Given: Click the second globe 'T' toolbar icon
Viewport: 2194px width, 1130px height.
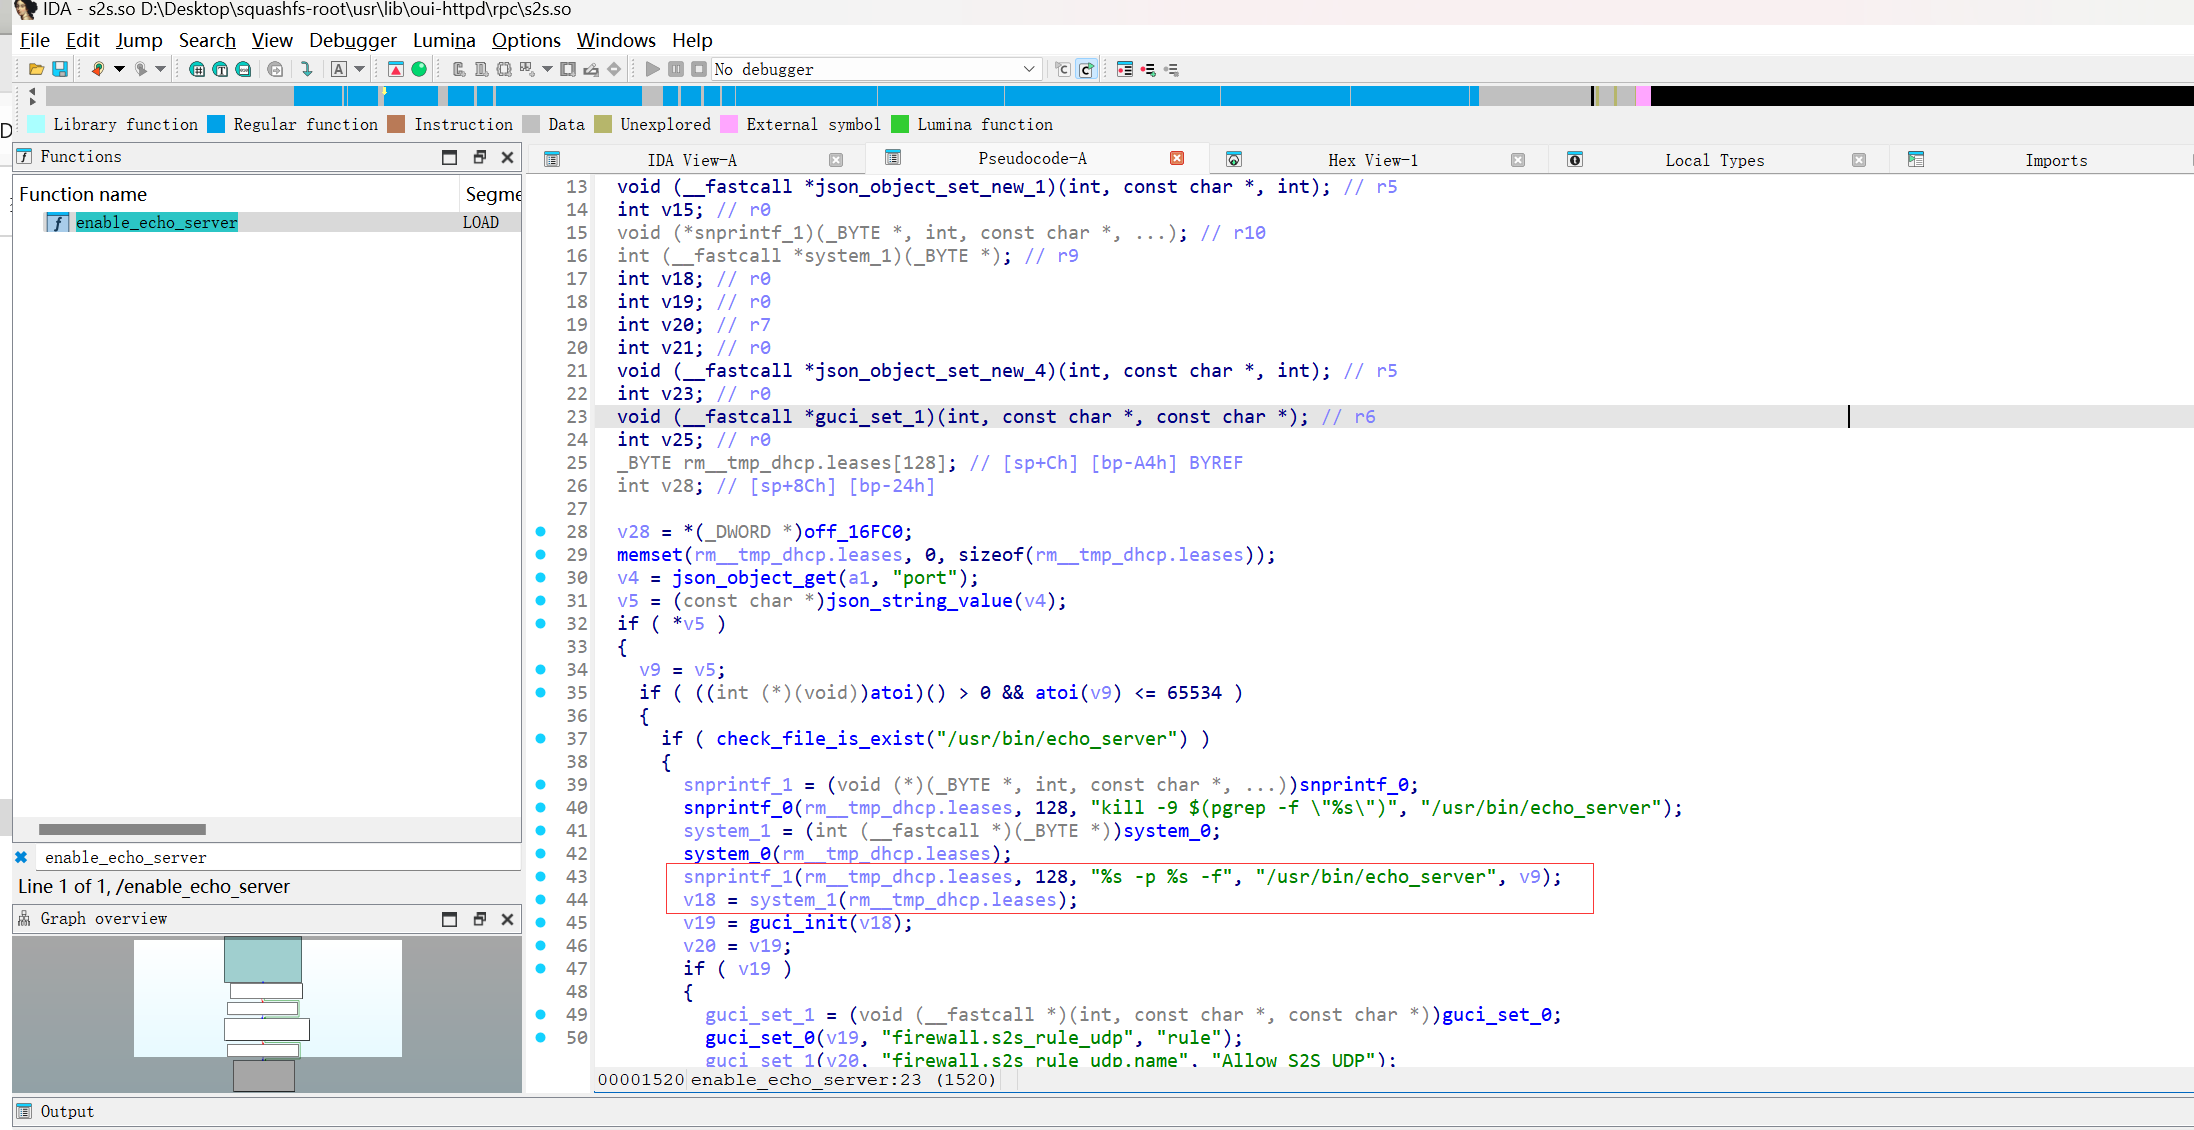Looking at the screenshot, I should pyautogui.click(x=220, y=69).
